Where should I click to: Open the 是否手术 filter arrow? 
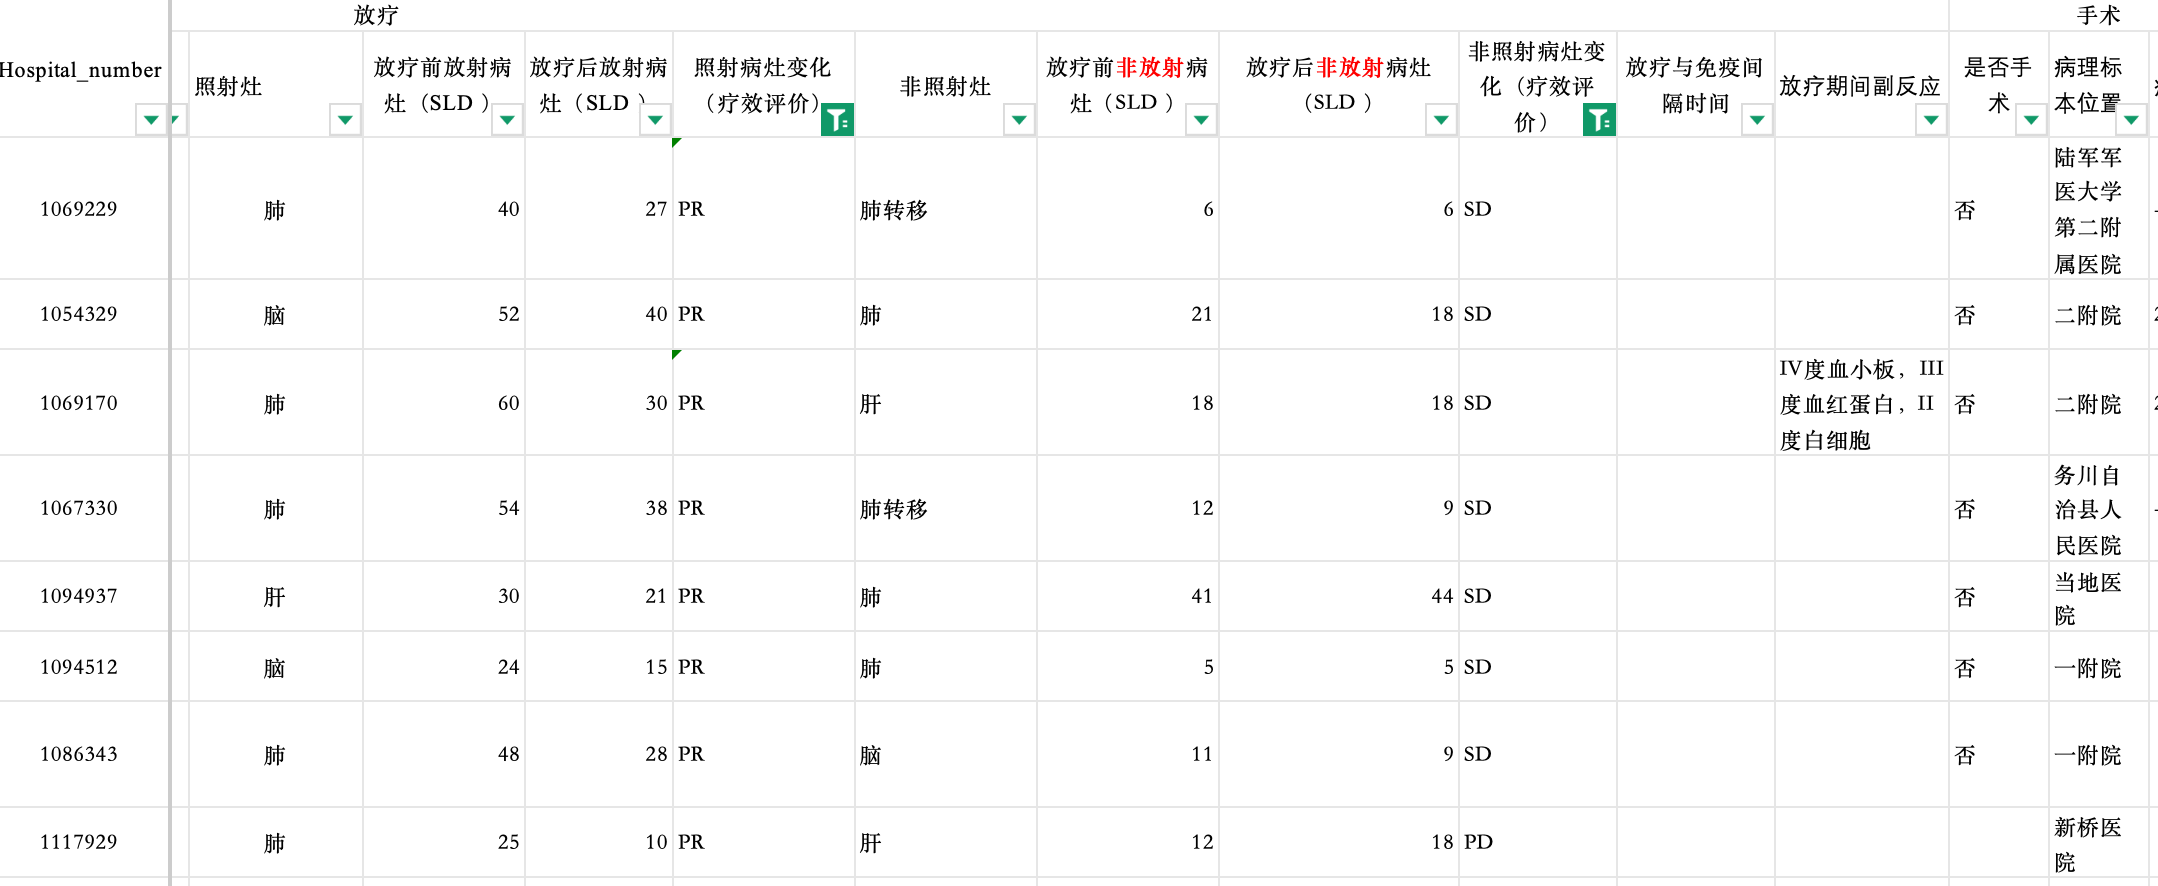pos(2031,120)
